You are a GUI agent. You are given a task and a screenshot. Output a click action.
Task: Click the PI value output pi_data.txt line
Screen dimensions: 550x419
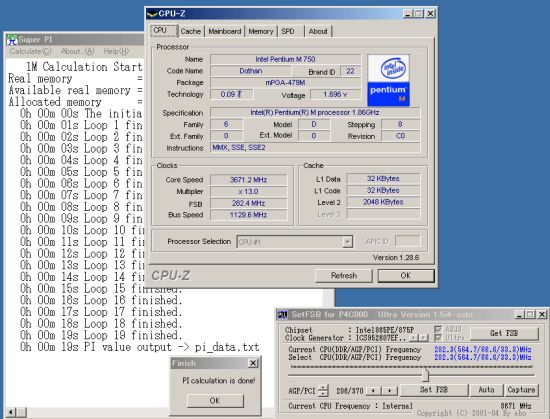tap(140, 347)
